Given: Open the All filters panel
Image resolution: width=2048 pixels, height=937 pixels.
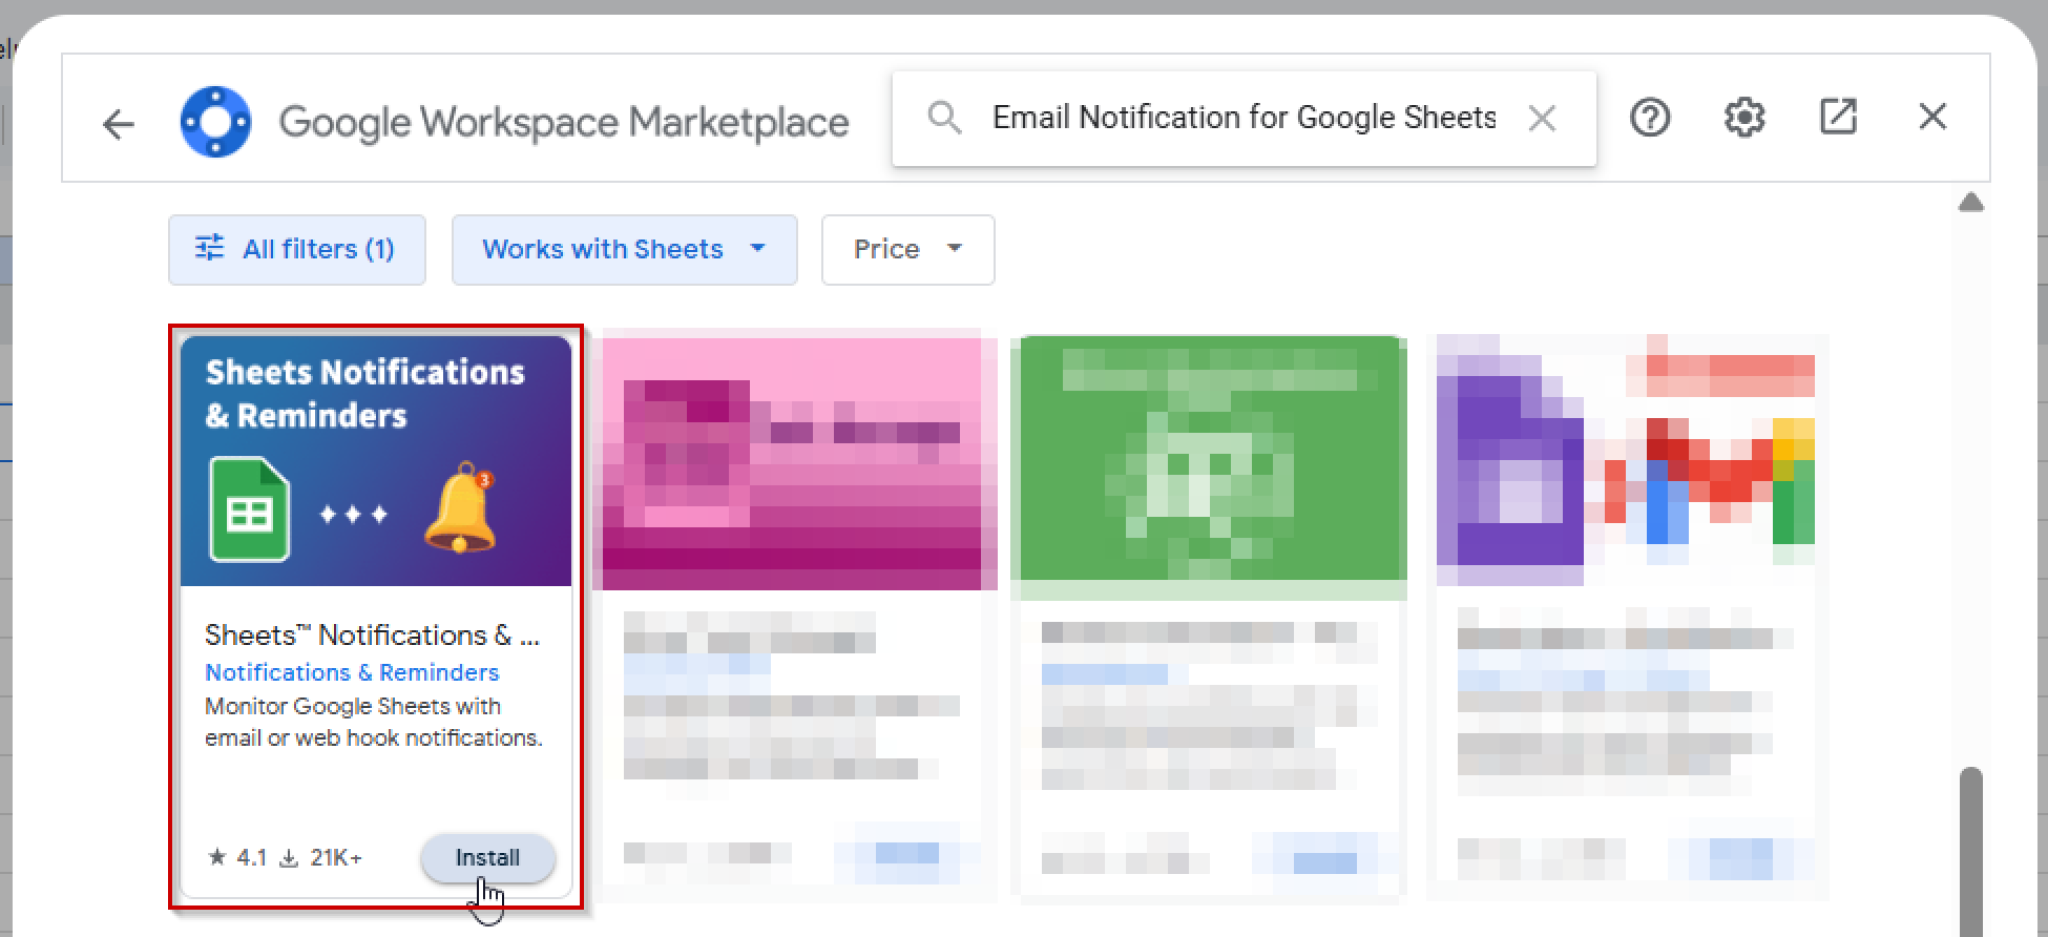Looking at the screenshot, I should tap(296, 249).
